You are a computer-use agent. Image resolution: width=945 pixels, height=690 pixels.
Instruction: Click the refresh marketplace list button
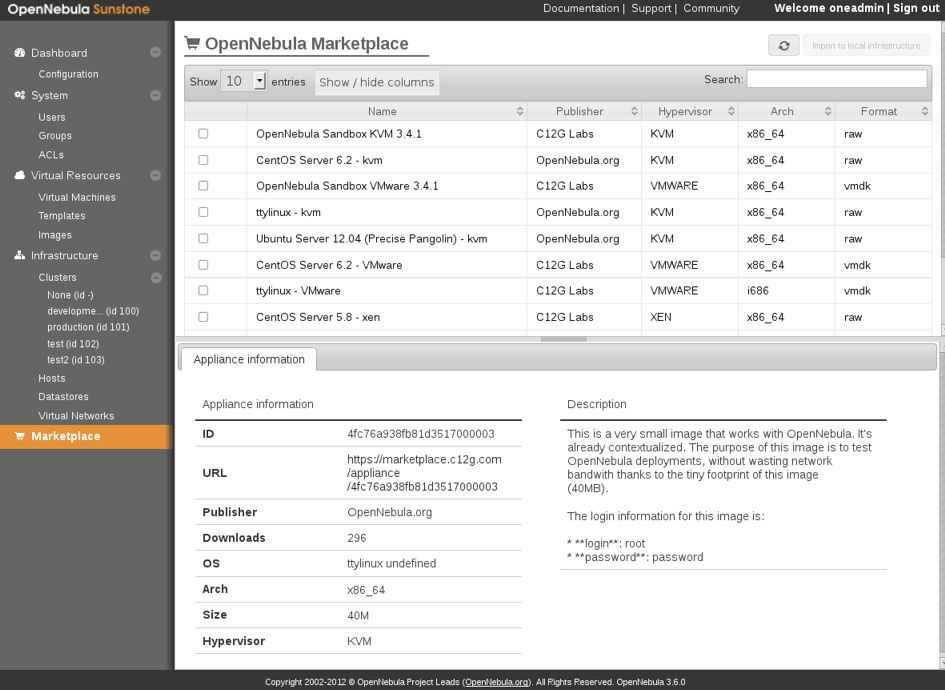[x=783, y=45]
